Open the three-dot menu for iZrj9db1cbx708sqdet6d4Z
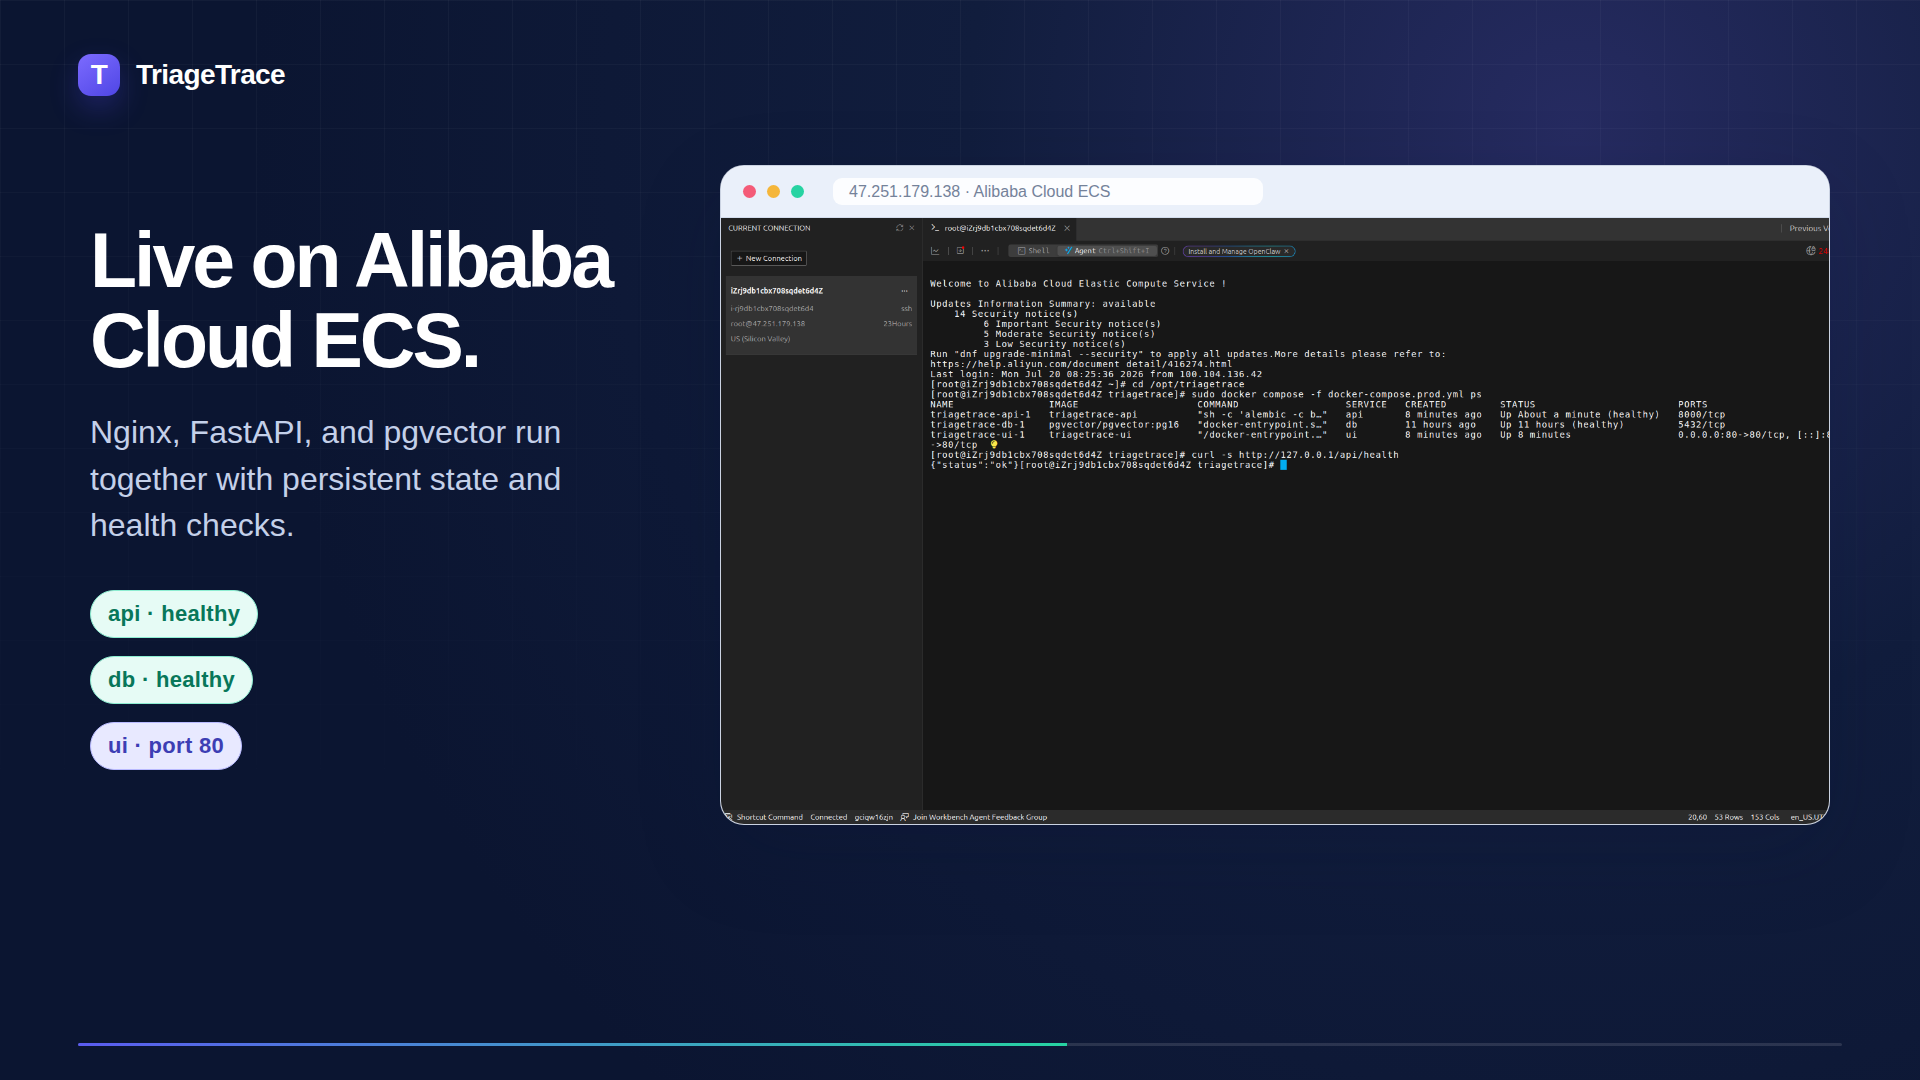Screen dimensions: 1920x1080 click(x=904, y=291)
